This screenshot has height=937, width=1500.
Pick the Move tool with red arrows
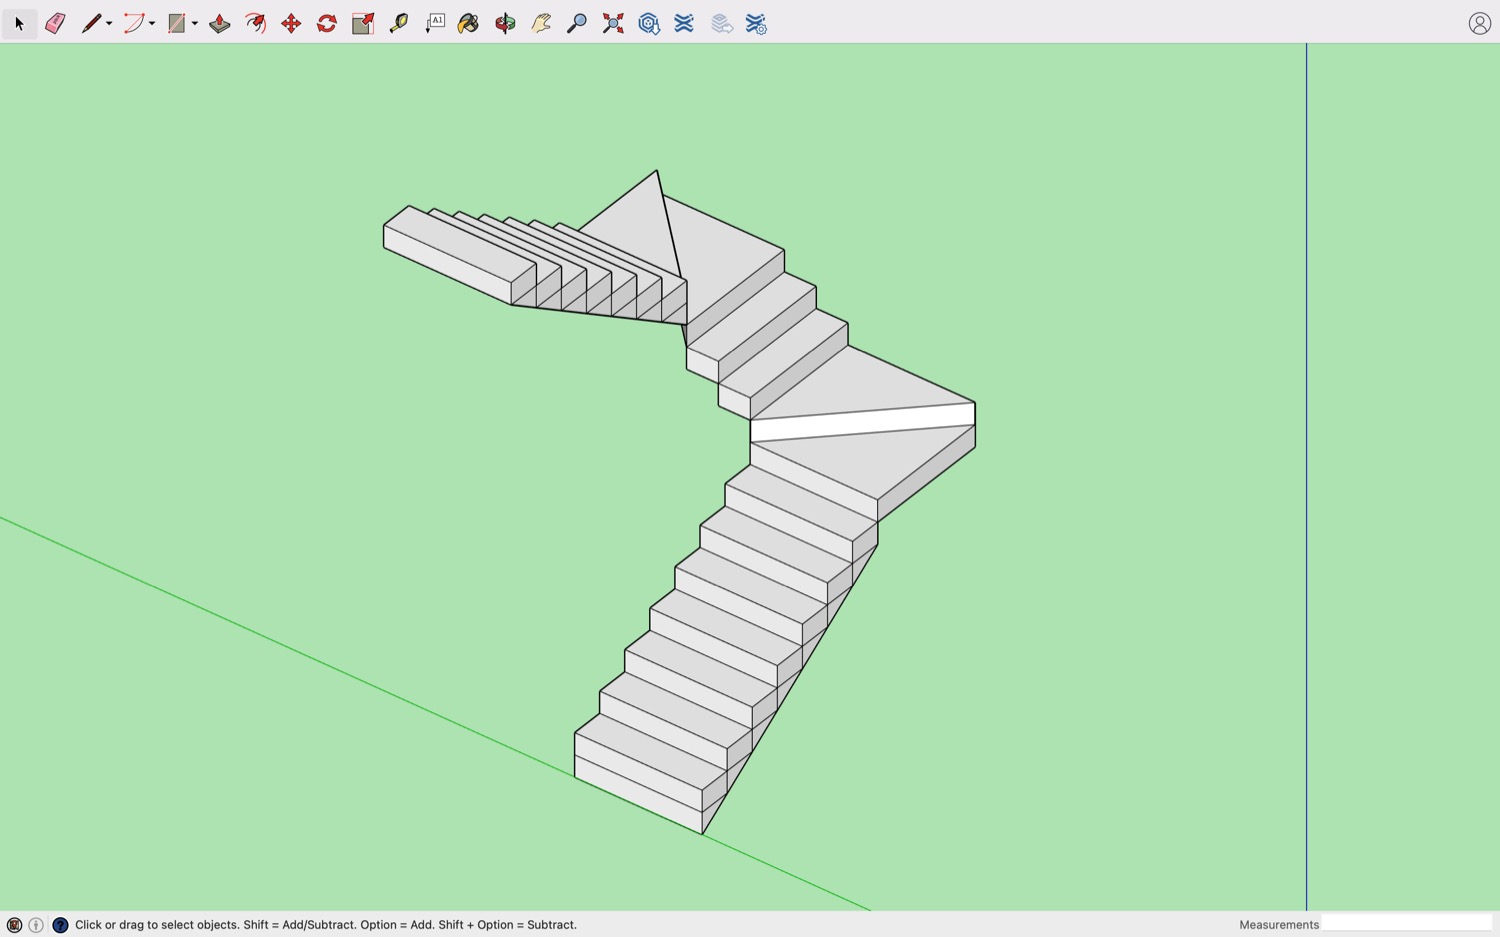click(291, 23)
